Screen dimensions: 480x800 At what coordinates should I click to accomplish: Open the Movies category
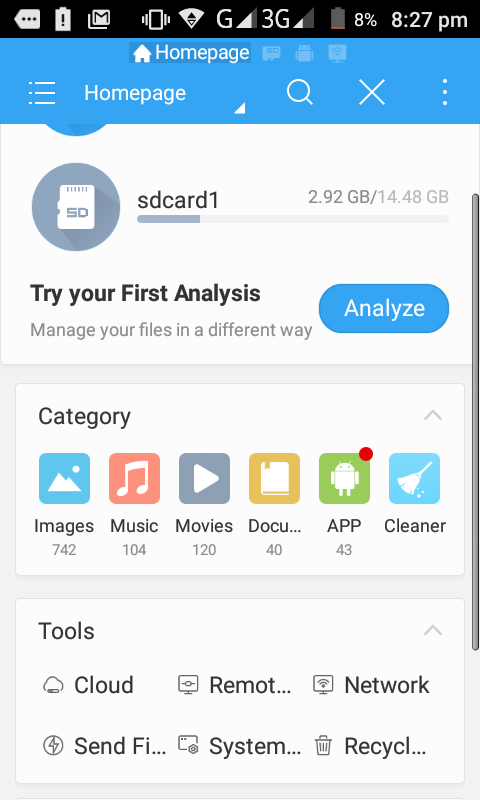204,478
